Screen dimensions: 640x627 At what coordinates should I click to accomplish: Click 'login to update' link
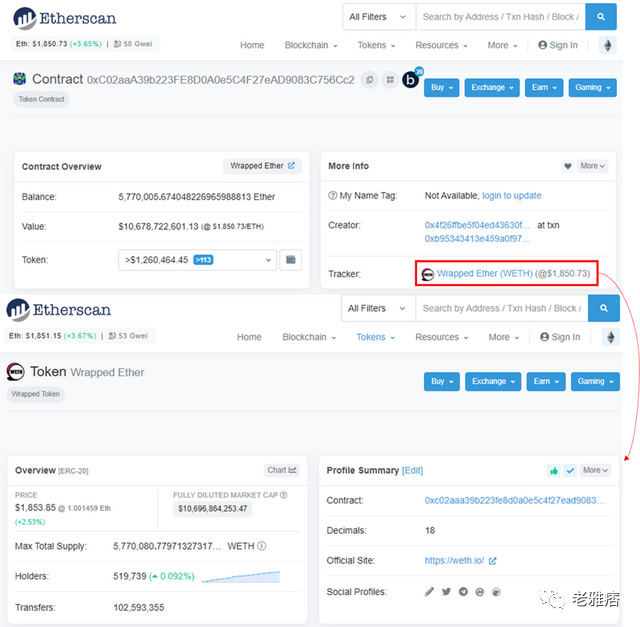(x=511, y=196)
